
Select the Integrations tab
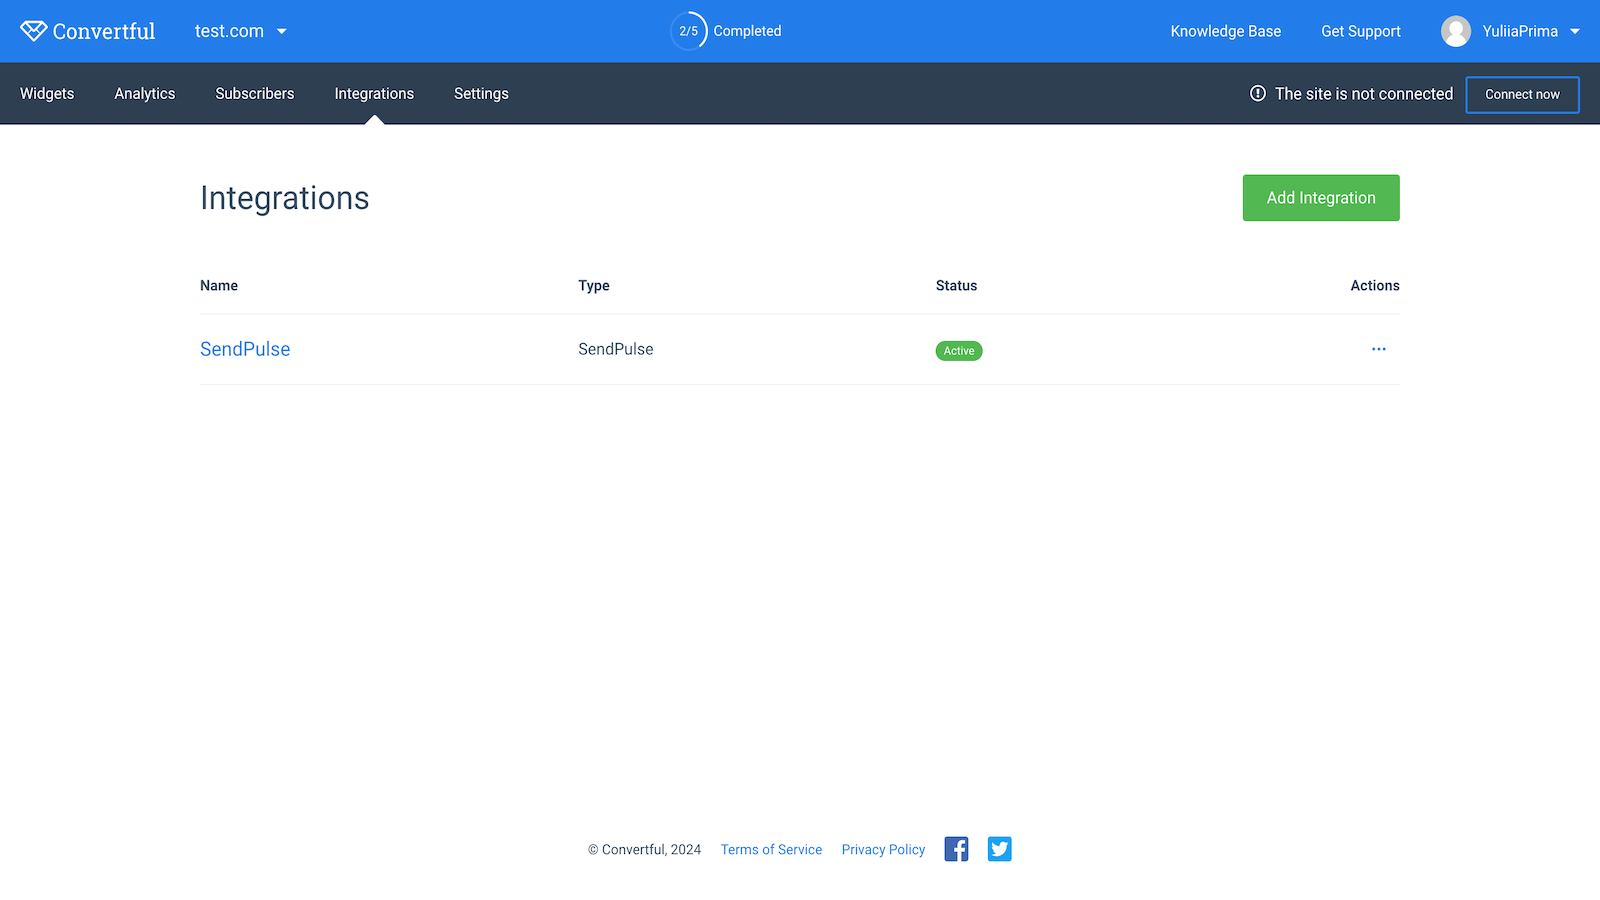coord(374,93)
